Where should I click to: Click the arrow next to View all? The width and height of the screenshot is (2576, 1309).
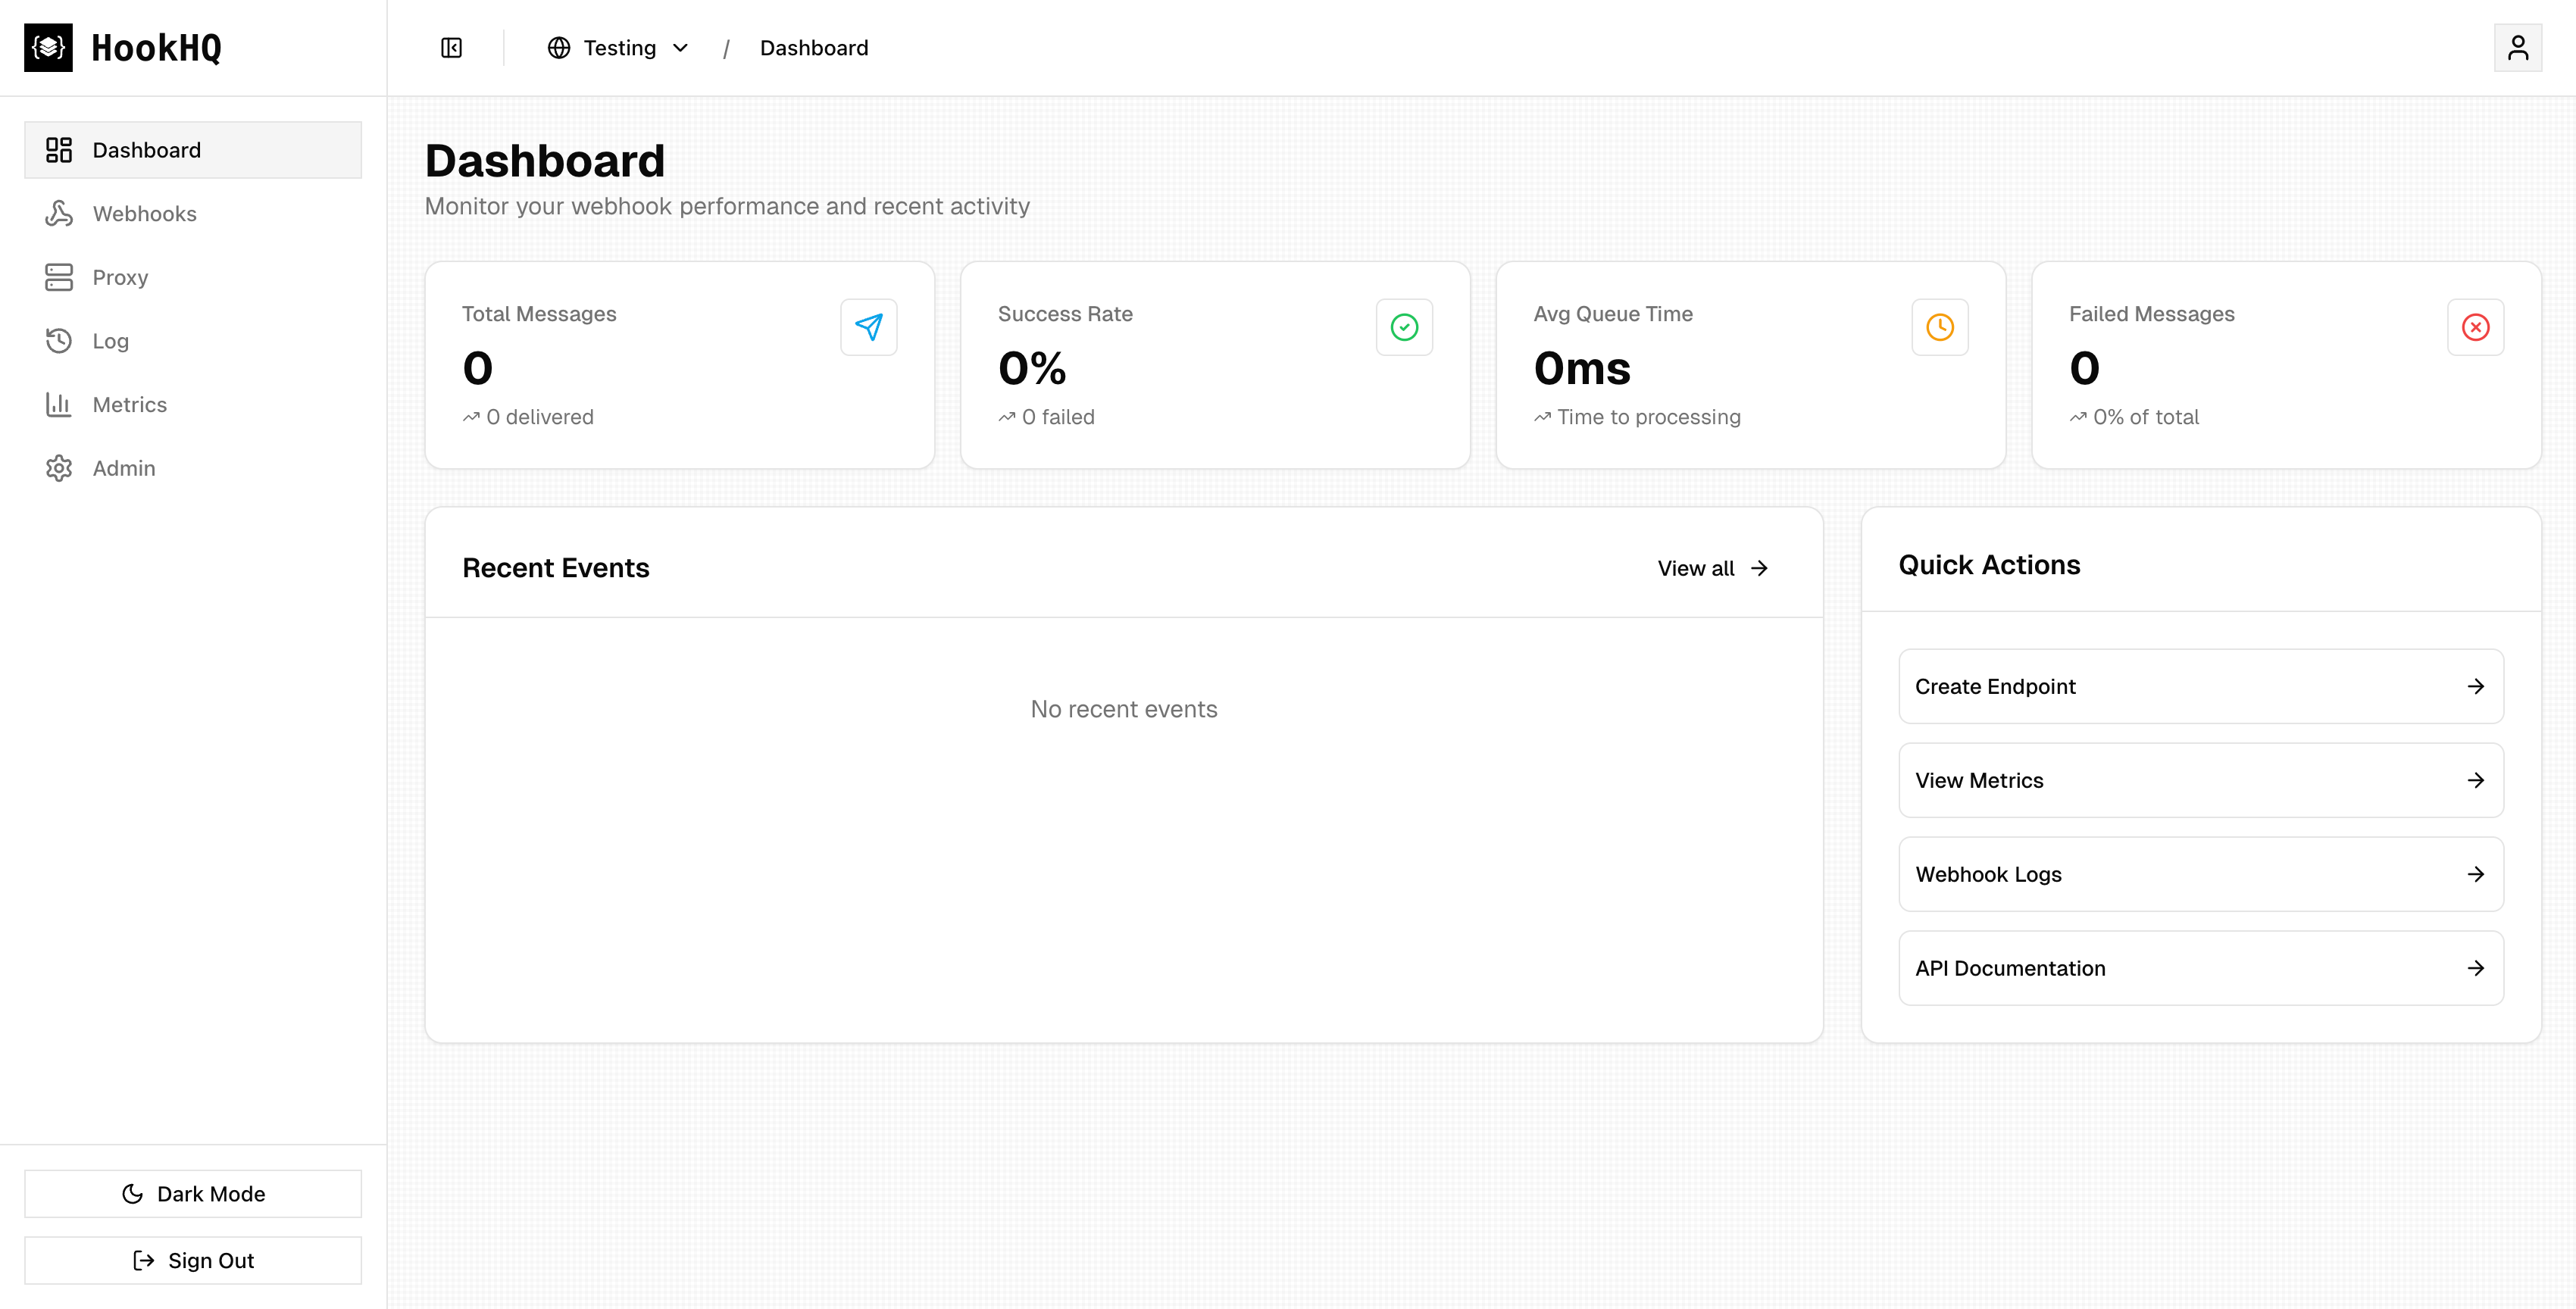click(x=1759, y=568)
